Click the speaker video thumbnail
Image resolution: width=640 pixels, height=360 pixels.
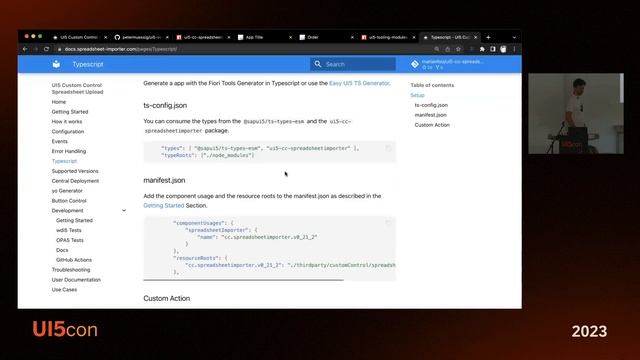pyautogui.click(x=576, y=113)
